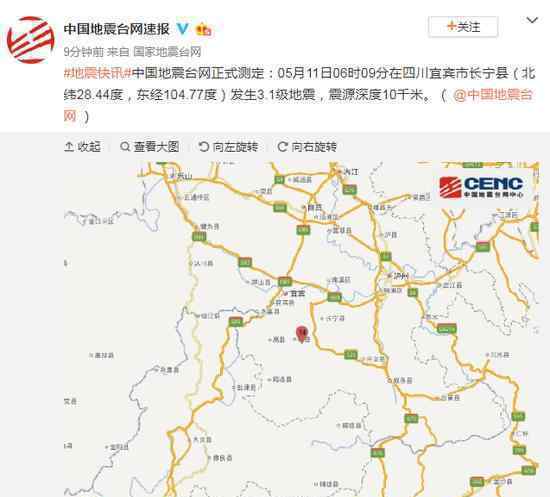Click the 9分钟前 post timestamp

84,52
